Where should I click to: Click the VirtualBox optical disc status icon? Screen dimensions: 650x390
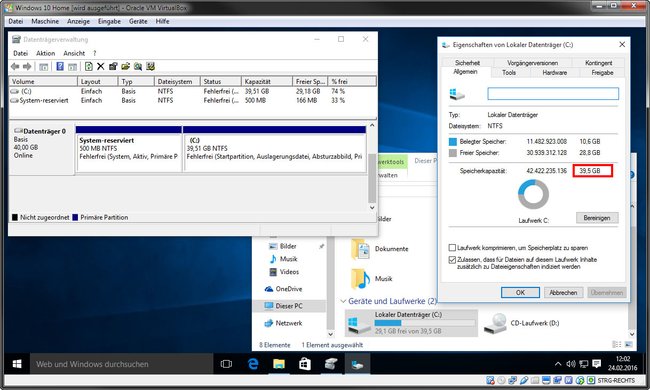coord(501,380)
